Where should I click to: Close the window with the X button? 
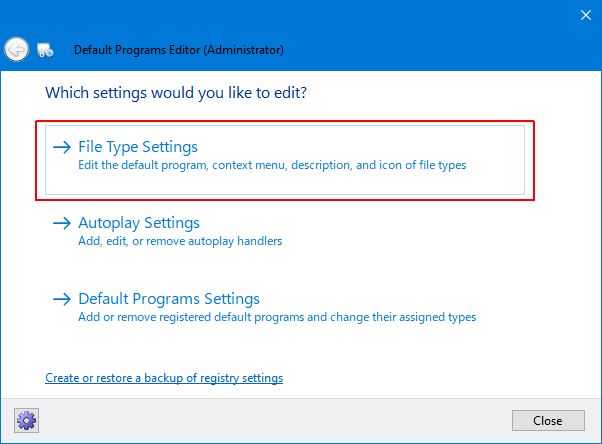pyautogui.click(x=585, y=15)
